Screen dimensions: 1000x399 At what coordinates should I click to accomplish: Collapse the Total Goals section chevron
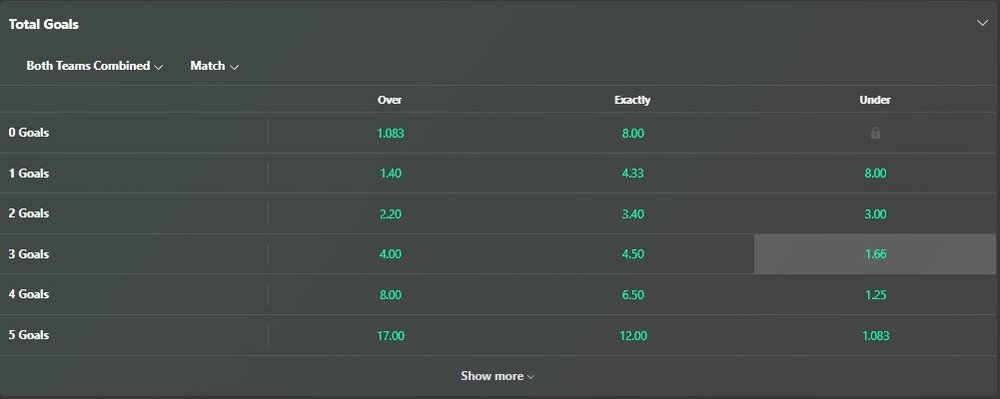point(982,23)
